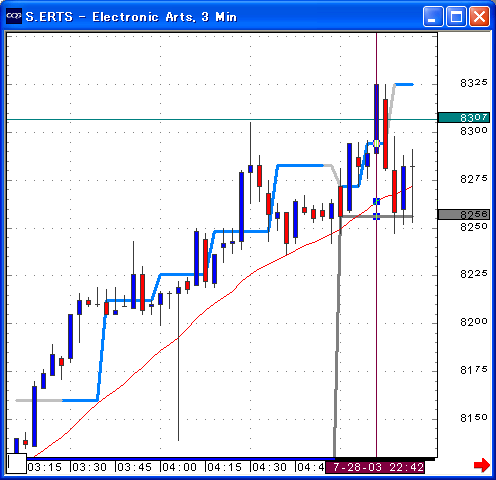The image size is (496, 480).
Task: Click the 04:15 time axis label
Action: click(x=224, y=467)
